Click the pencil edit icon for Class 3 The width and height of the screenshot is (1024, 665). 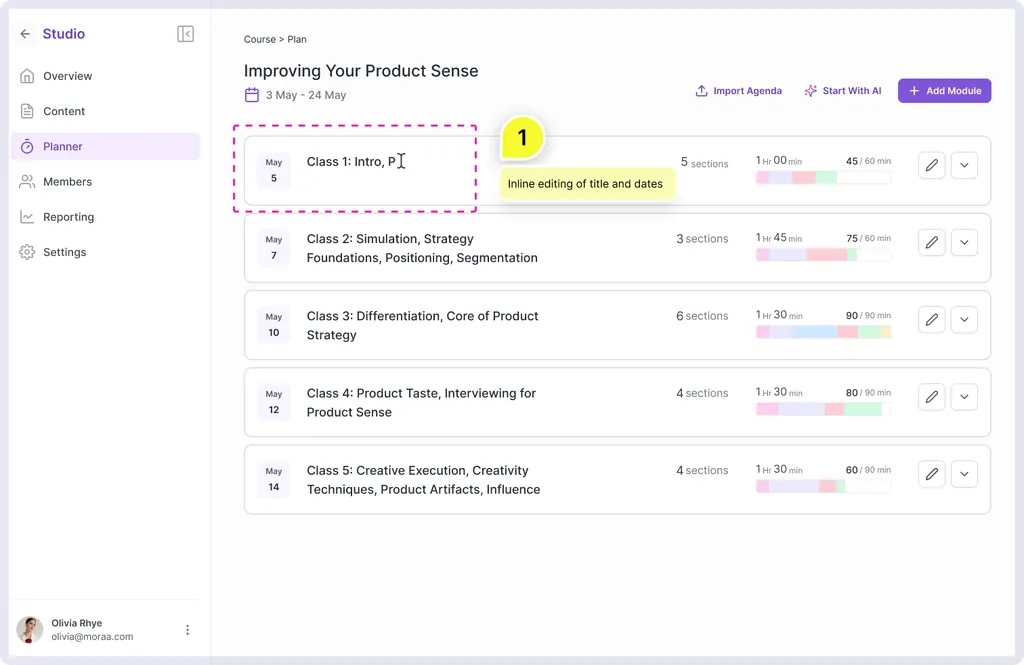point(932,319)
